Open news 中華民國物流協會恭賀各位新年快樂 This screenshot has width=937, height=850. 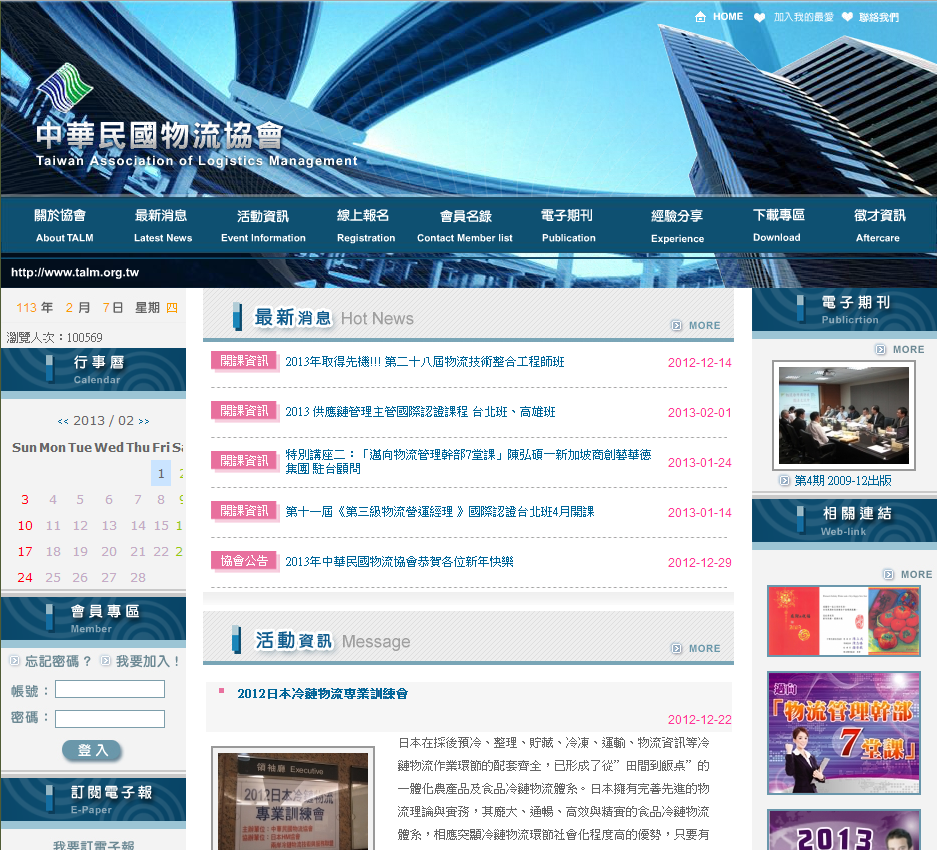pos(399,562)
